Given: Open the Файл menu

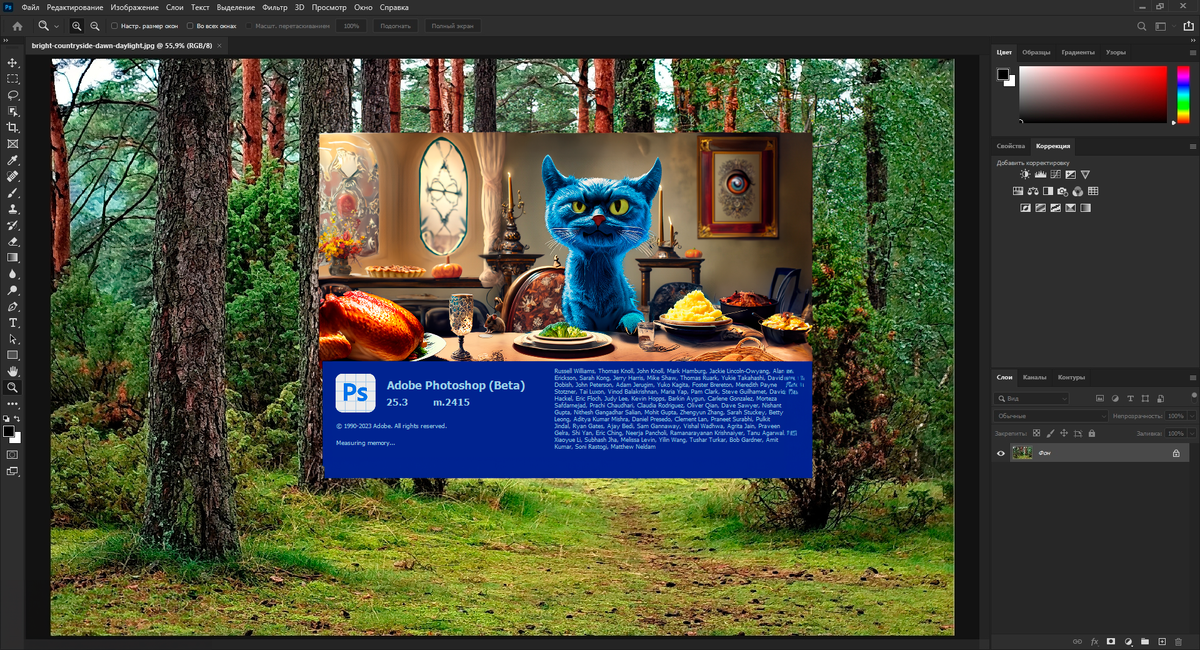Looking at the screenshot, I should tap(30, 7).
